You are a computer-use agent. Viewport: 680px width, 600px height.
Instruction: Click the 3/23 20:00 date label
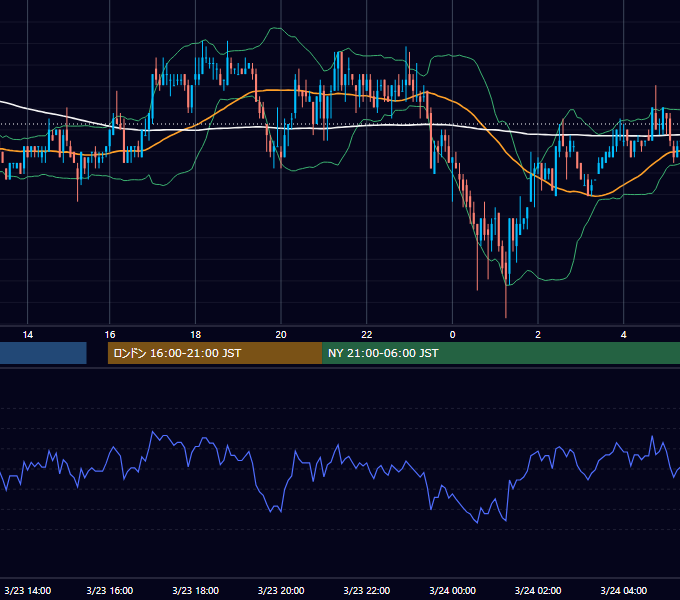(281, 590)
